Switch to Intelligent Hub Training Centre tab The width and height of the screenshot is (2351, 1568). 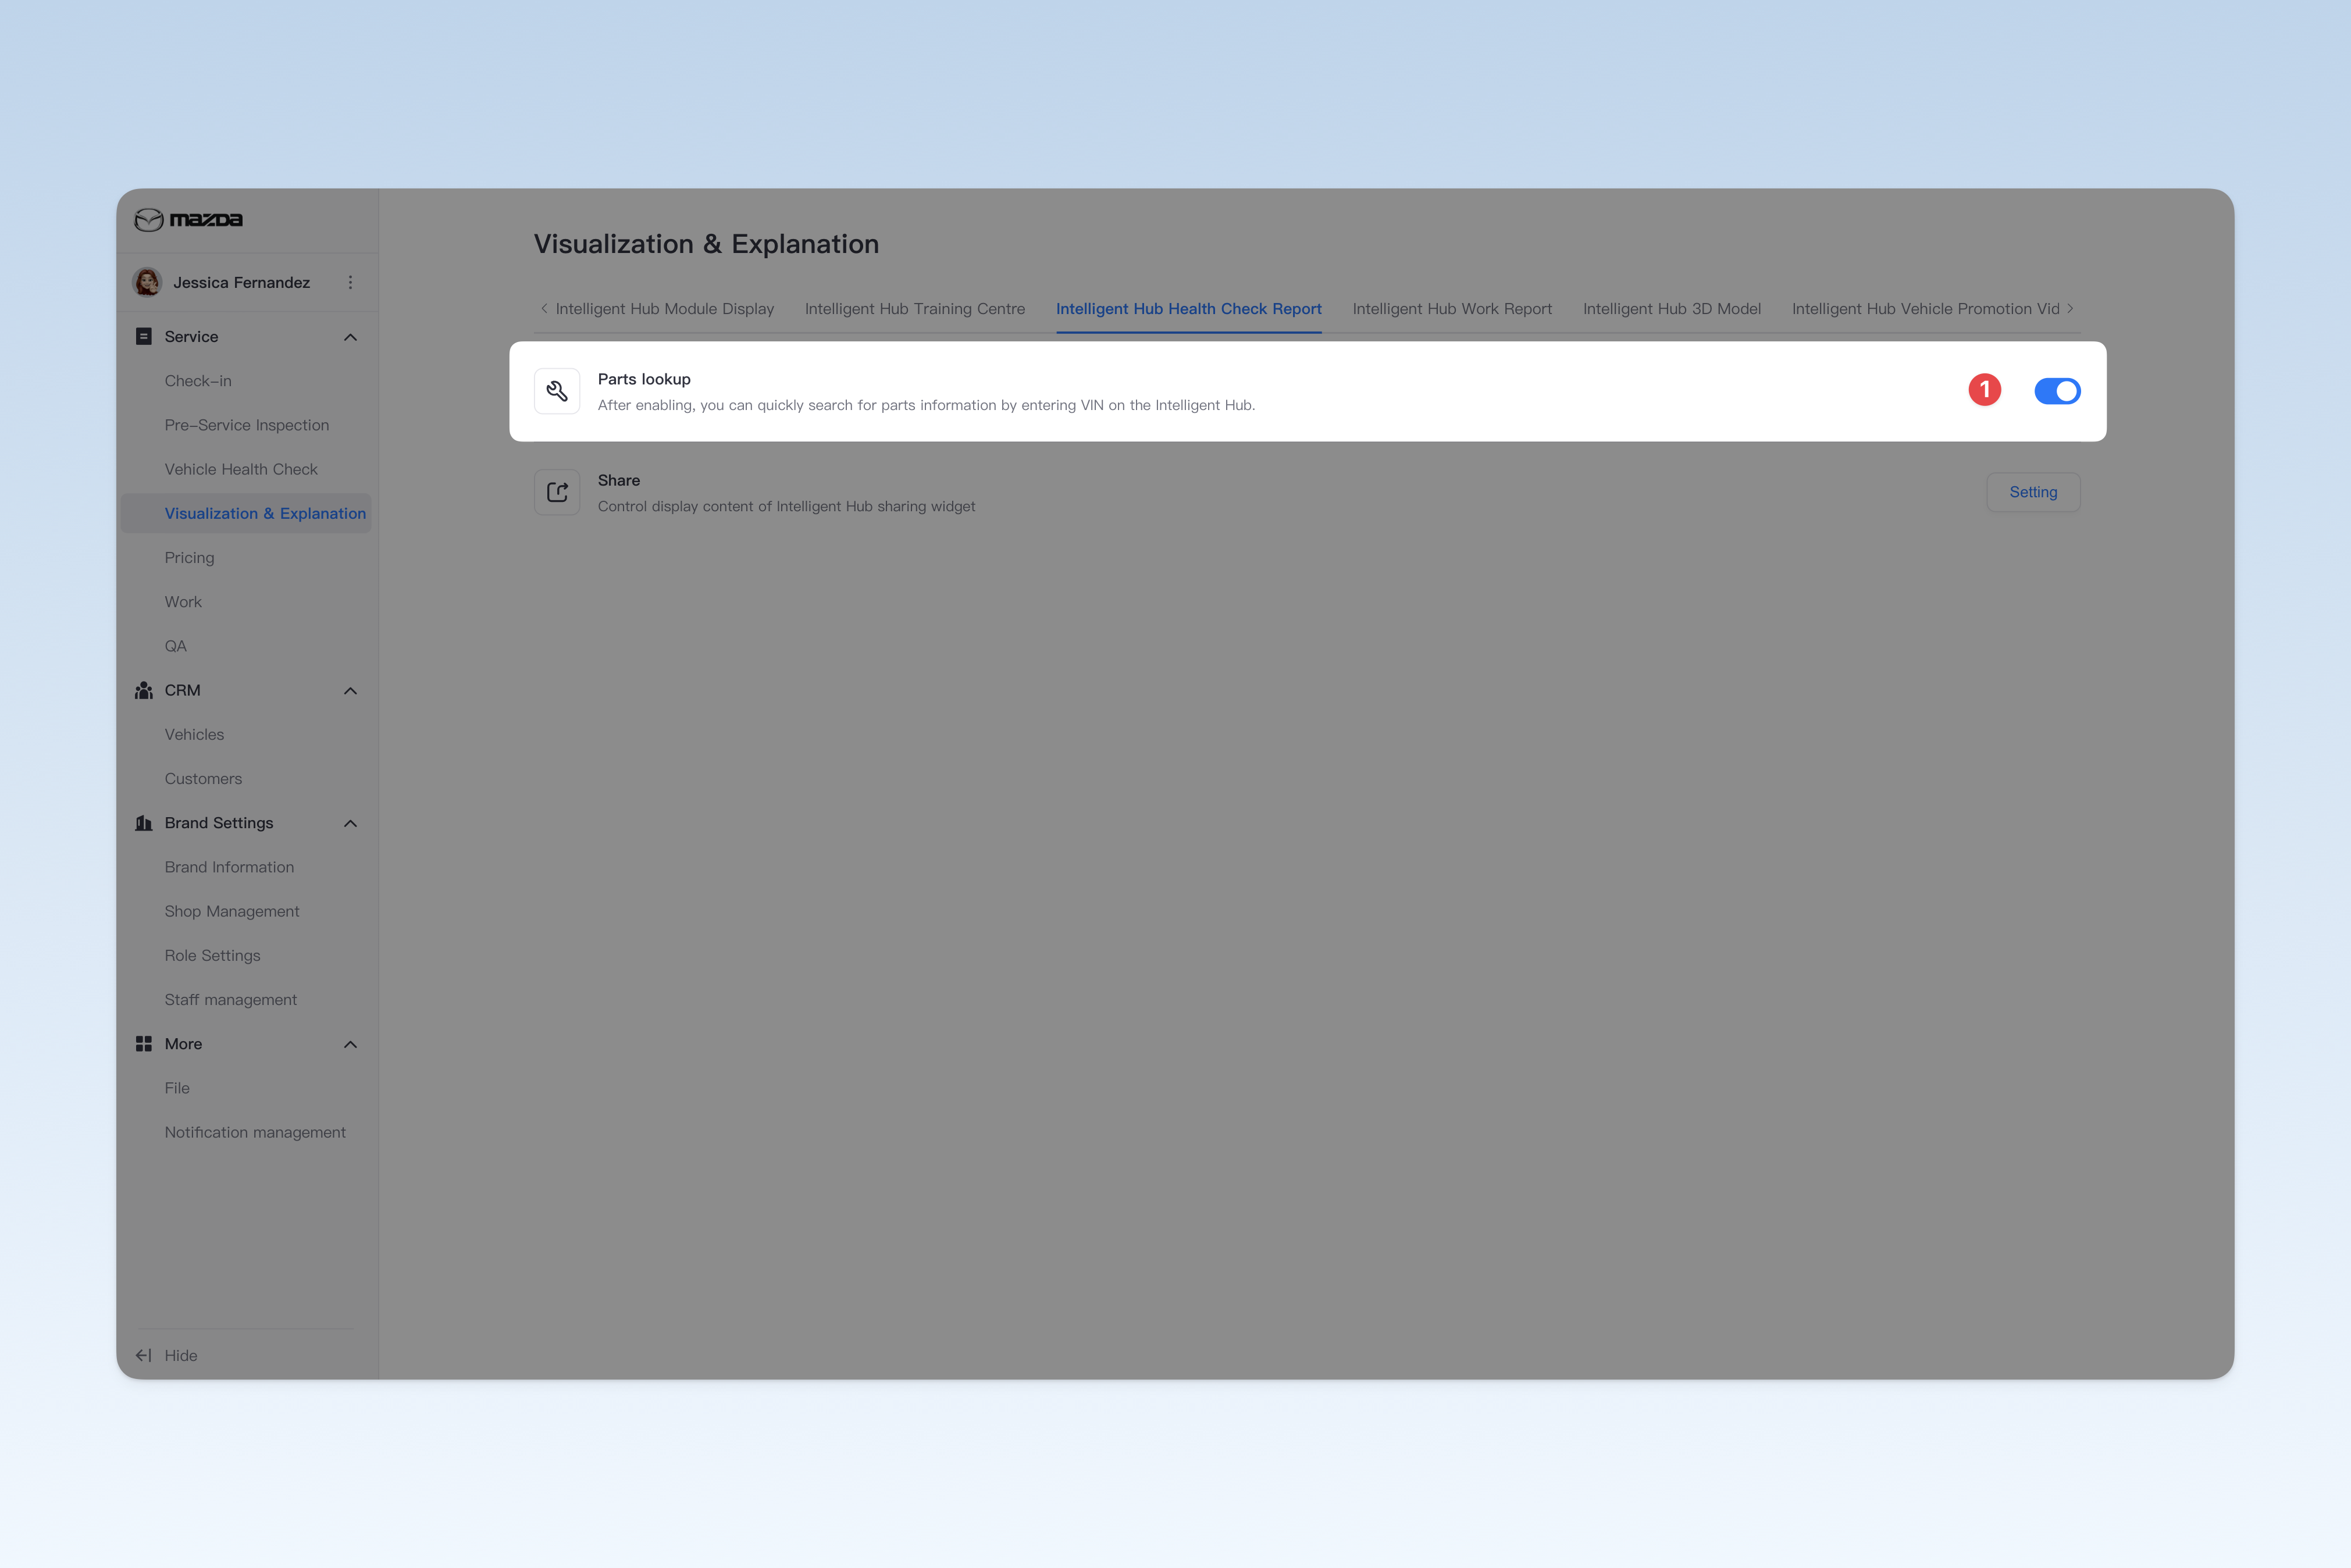(915, 309)
